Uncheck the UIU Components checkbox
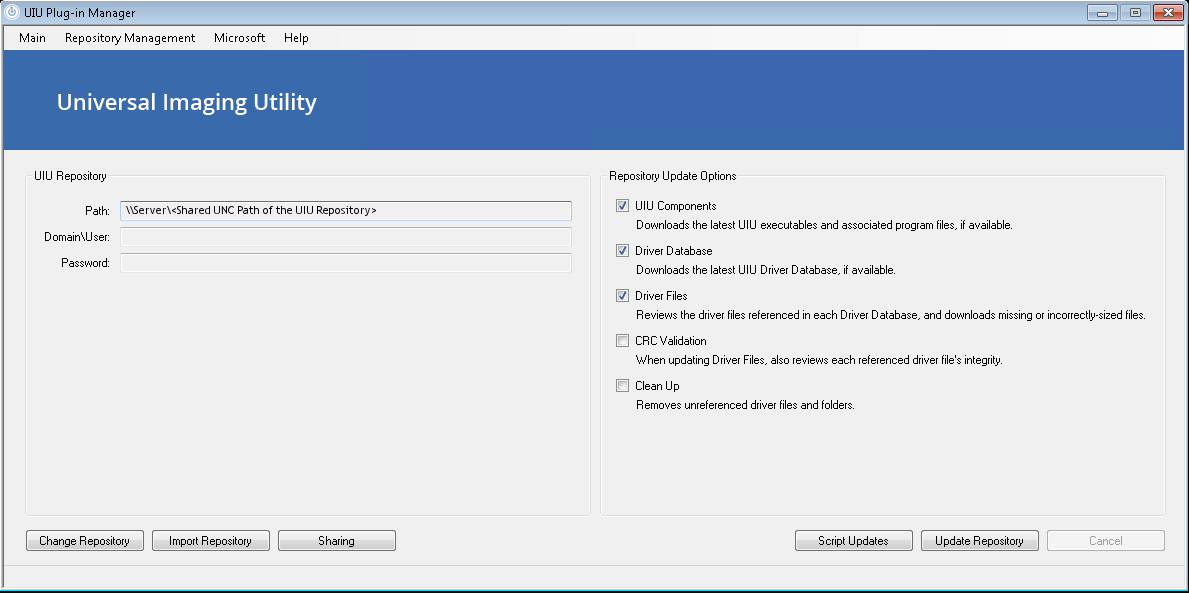Image resolution: width=1189 pixels, height=593 pixels. click(623, 206)
